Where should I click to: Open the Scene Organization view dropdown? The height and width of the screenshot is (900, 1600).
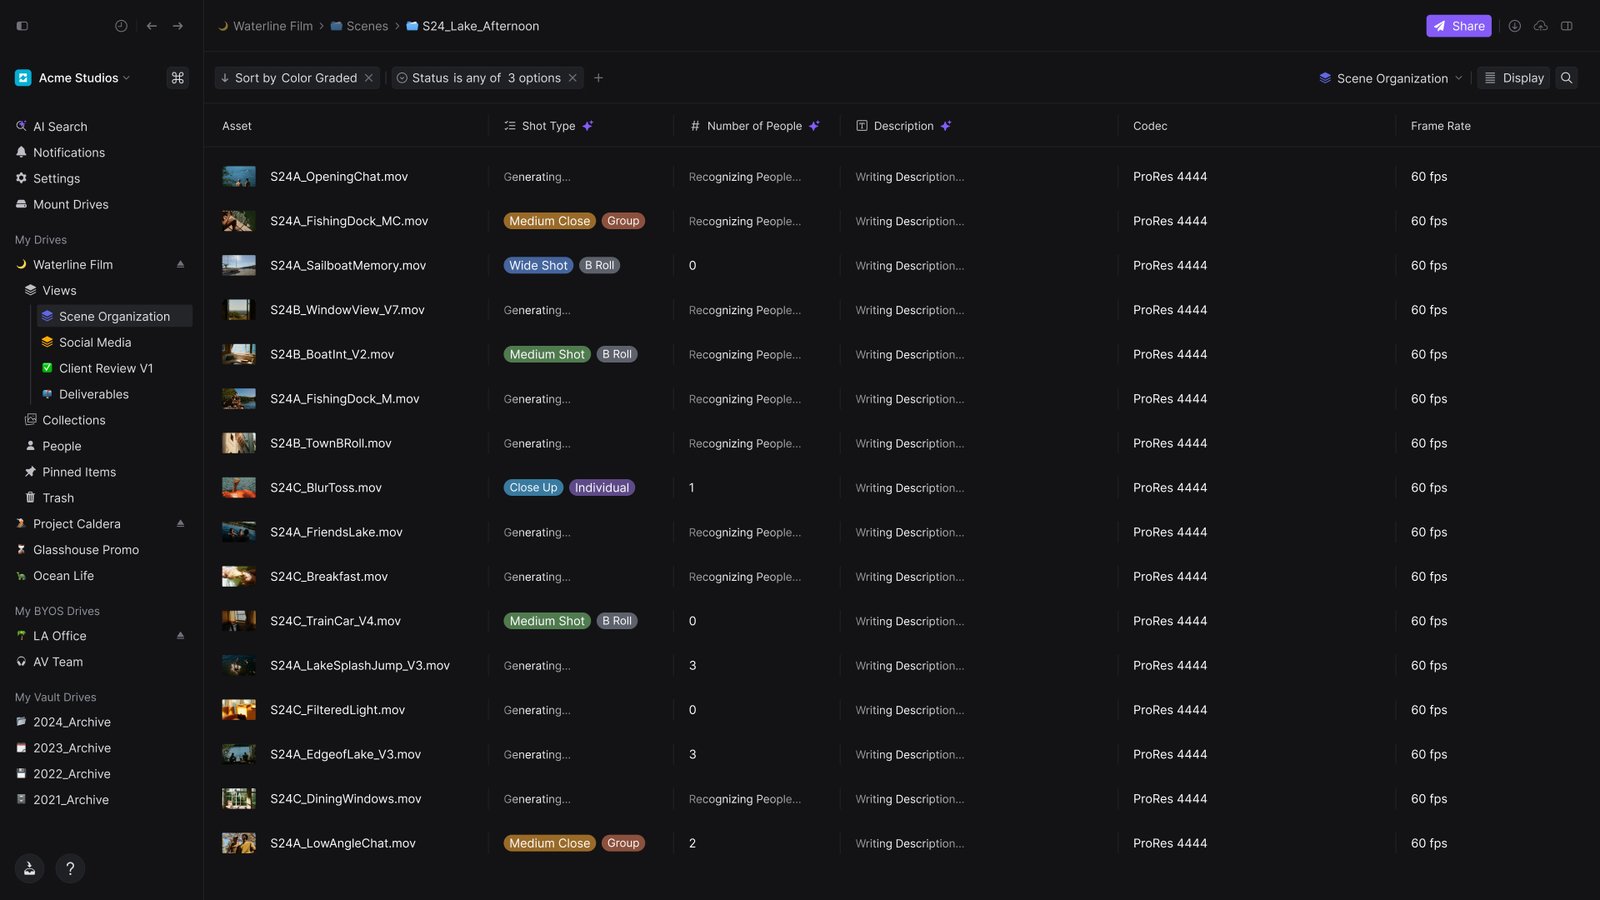point(1389,77)
